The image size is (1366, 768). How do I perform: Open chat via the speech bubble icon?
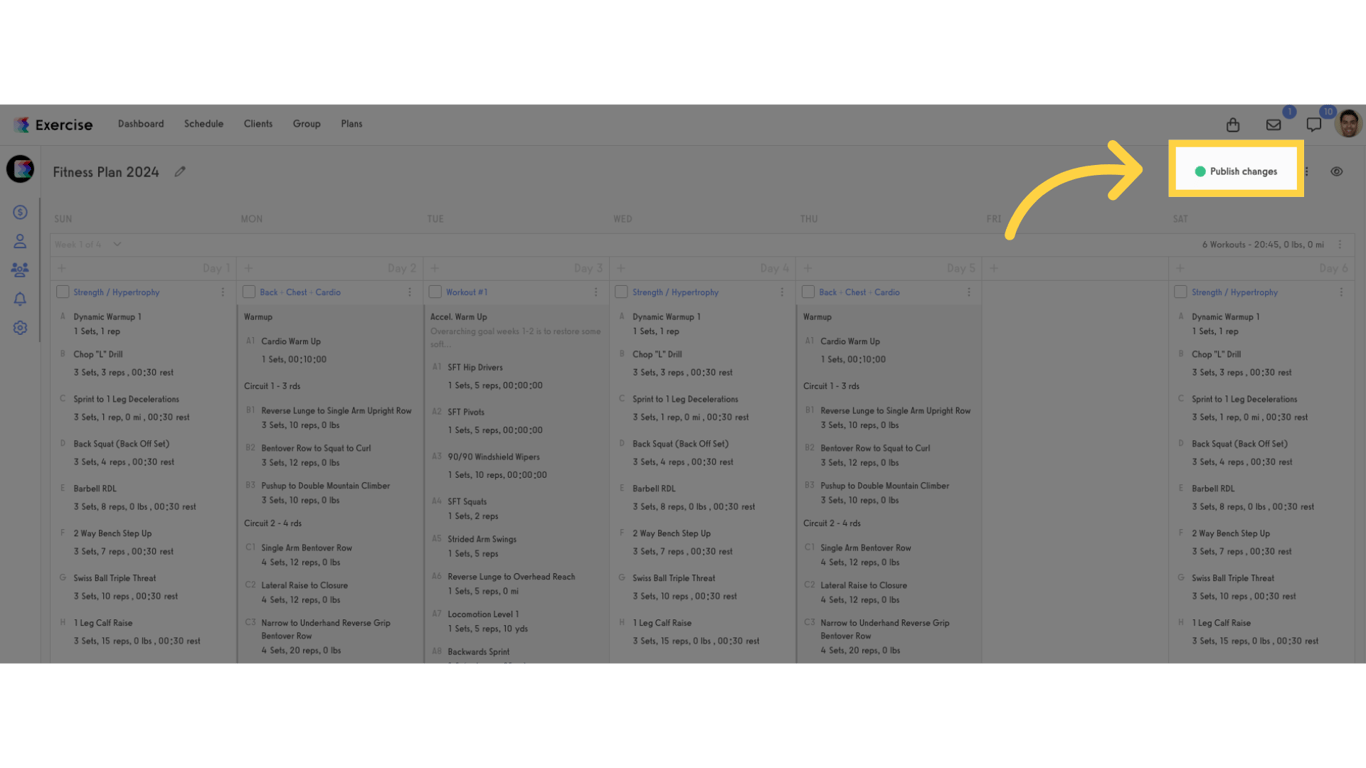(x=1313, y=124)
